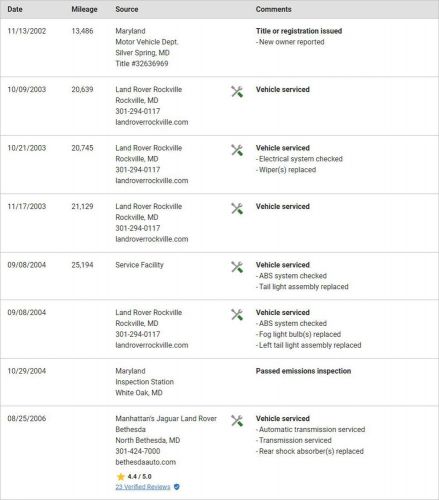
Task: Click the wrench icon for Left tail light entry
Action: pyautogui.click(x=237, y=314)
